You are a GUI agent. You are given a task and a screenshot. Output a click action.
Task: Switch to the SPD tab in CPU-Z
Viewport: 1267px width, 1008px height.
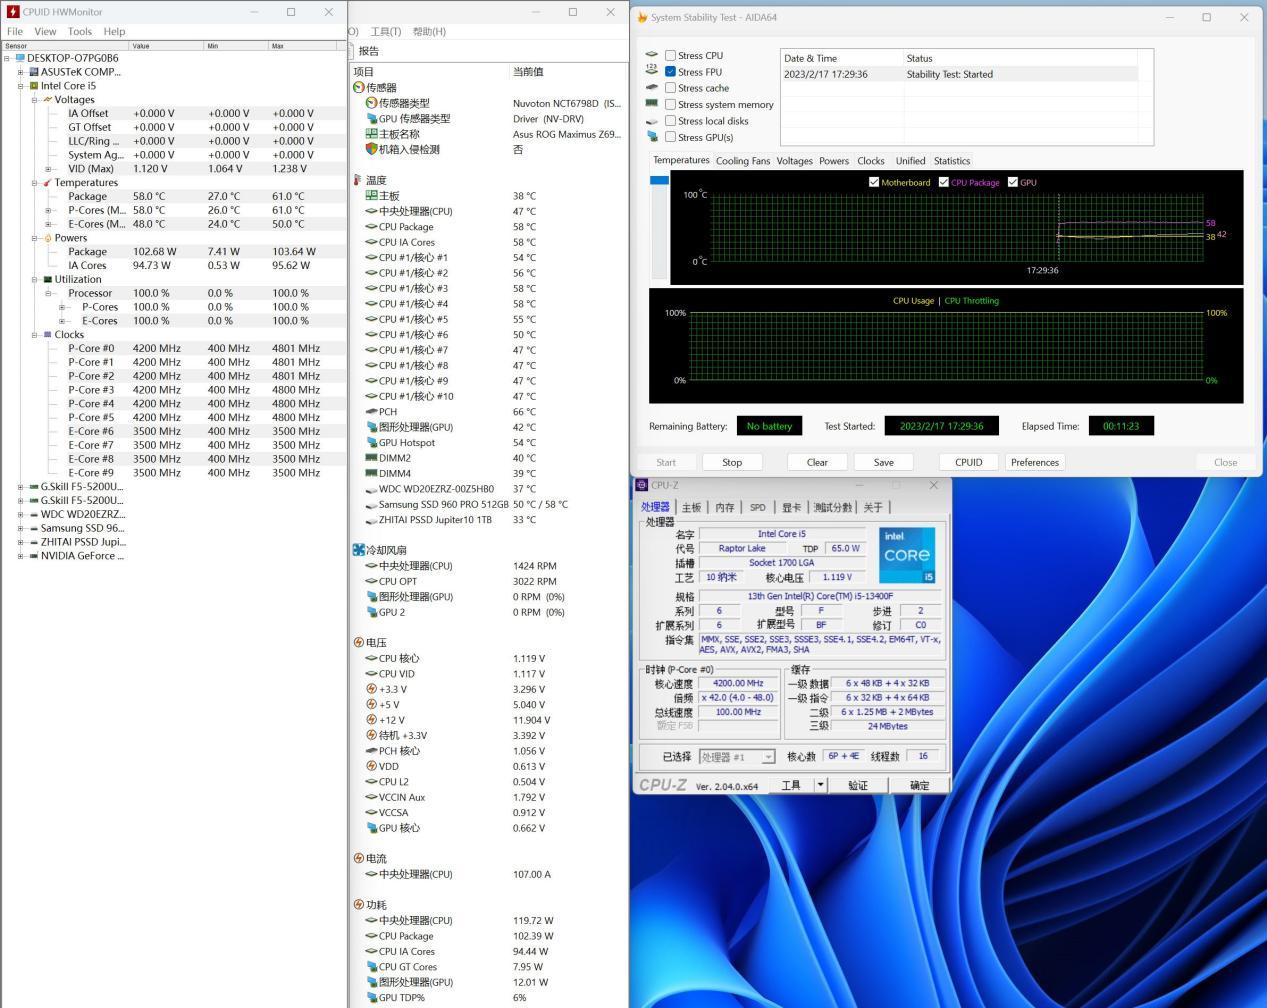coord(758,507)
